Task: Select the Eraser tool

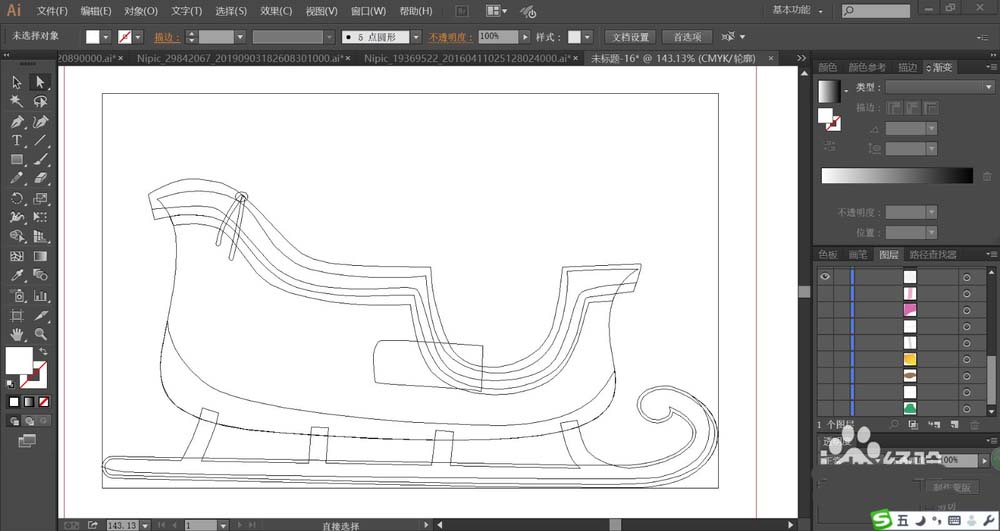Action: coord(40,178)
